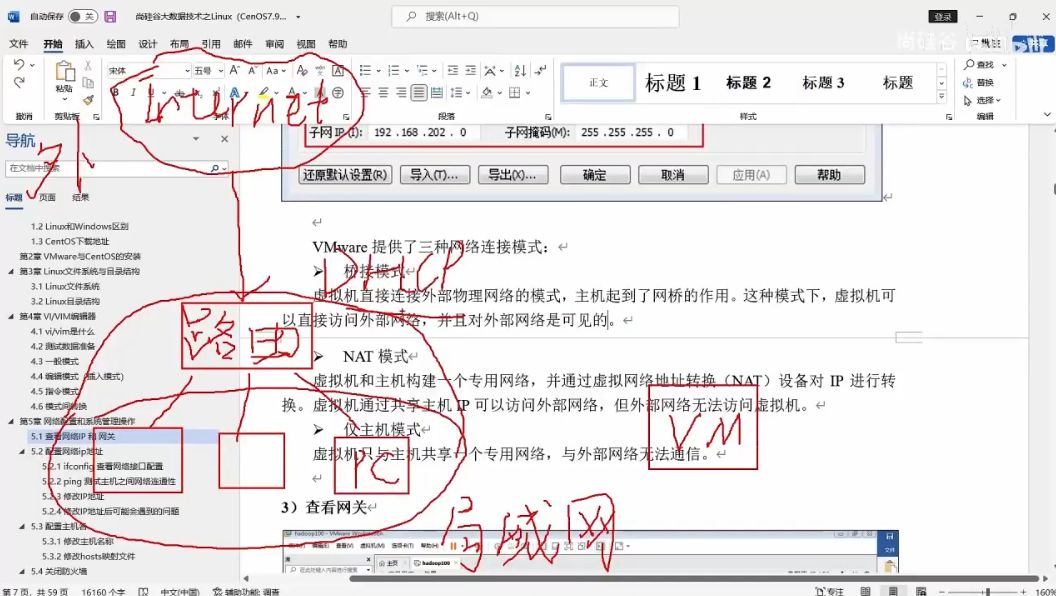The image size is (1056, 596).
Task: Collapse 第3章 Linux文件系统与目录结构 in navigation tree
Action: 11,271
